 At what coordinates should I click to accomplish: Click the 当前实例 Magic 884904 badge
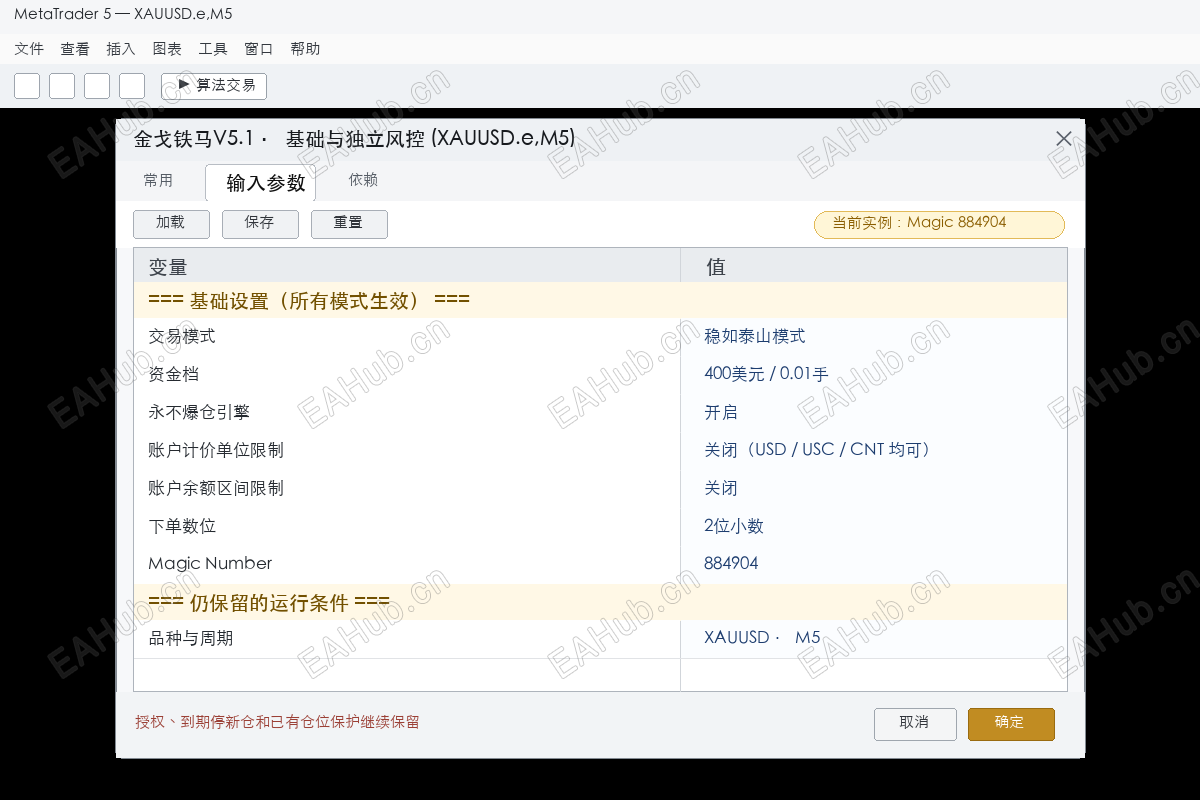coord(940,224)
